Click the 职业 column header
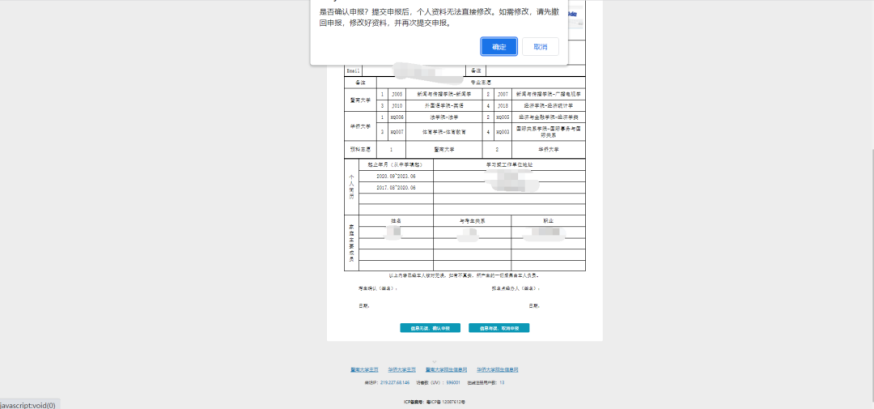 point(548,221)
